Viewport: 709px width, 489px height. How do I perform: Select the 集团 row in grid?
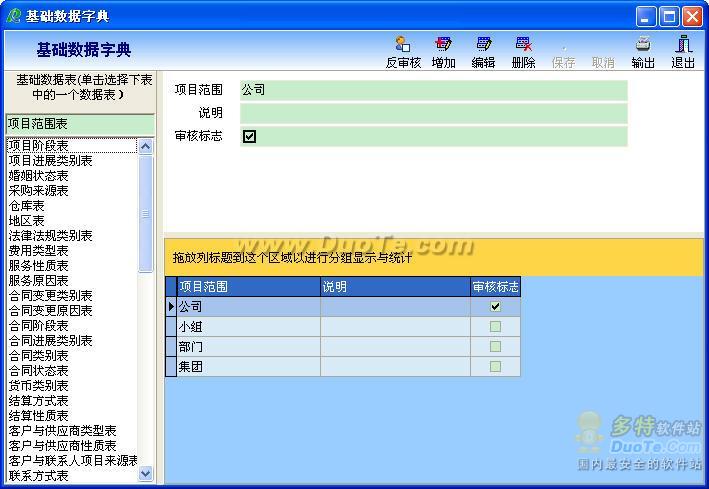coord(248,367)
